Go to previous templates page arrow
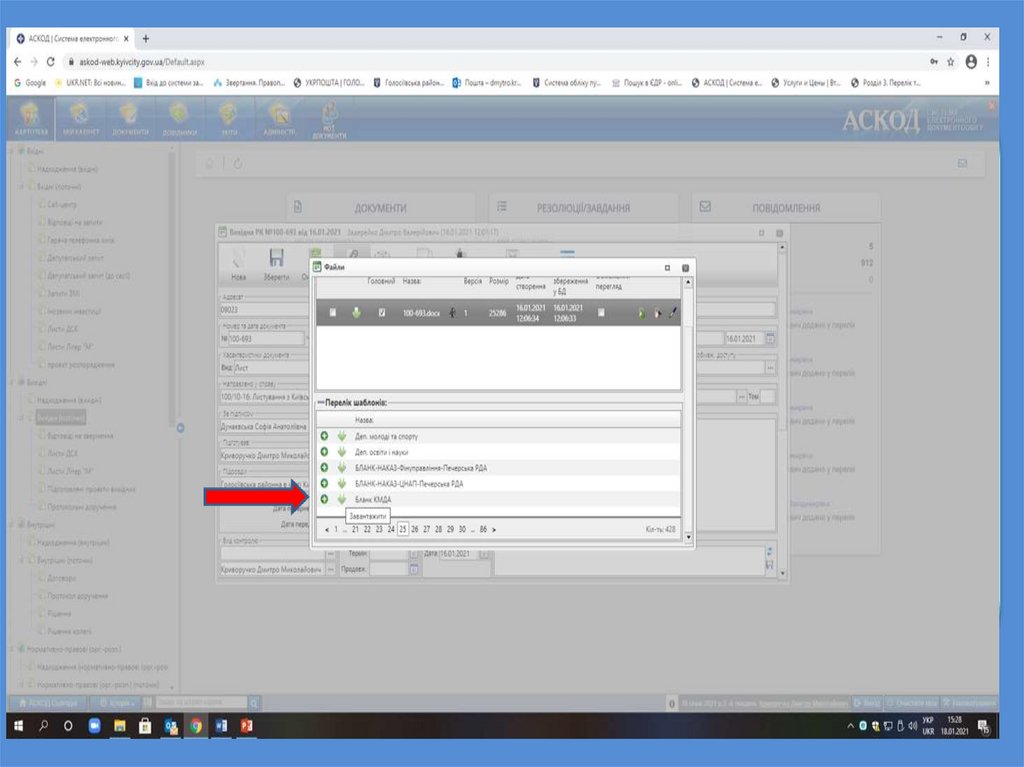Screen dimensions: 1024x767 click(327, 530)
